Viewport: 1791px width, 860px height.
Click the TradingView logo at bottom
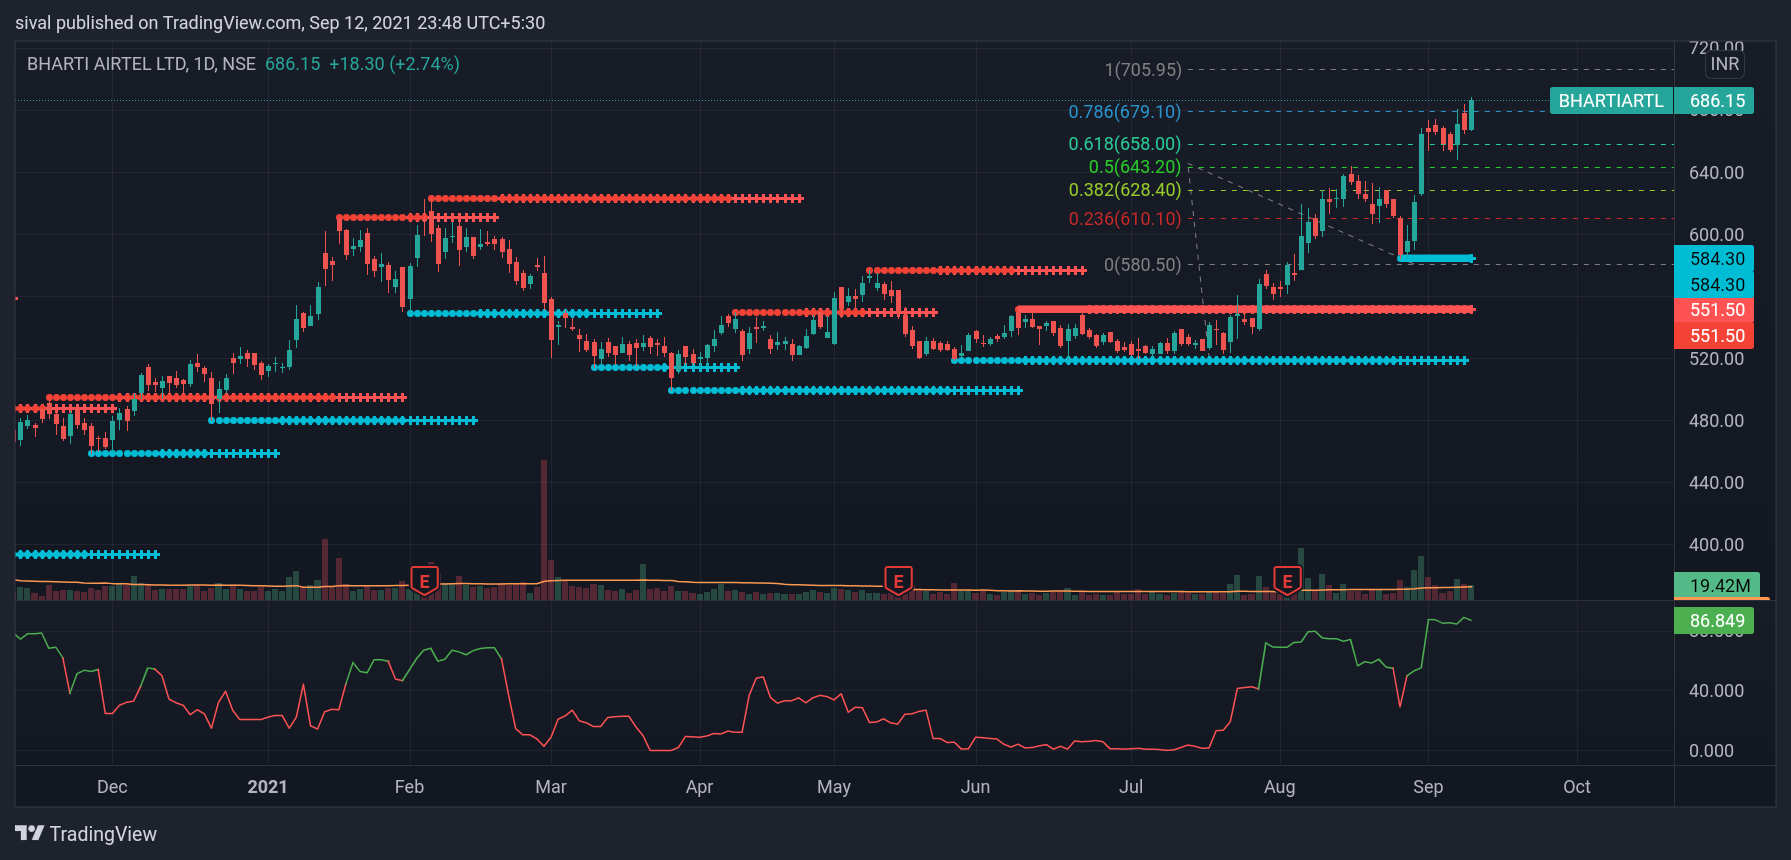(86, 834)
